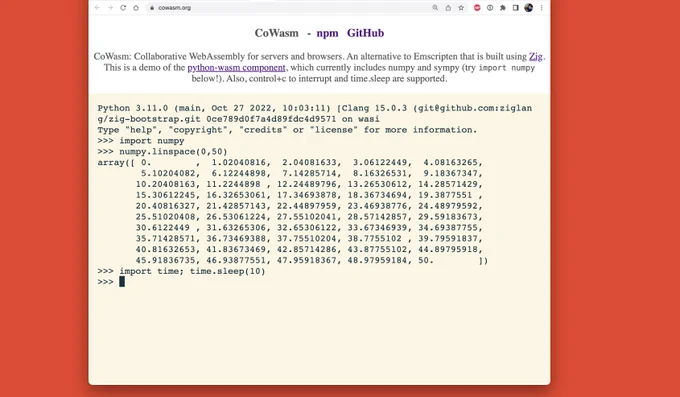Open the GitHub link in the header
680x397 pixels.
[x=365, y=33]
